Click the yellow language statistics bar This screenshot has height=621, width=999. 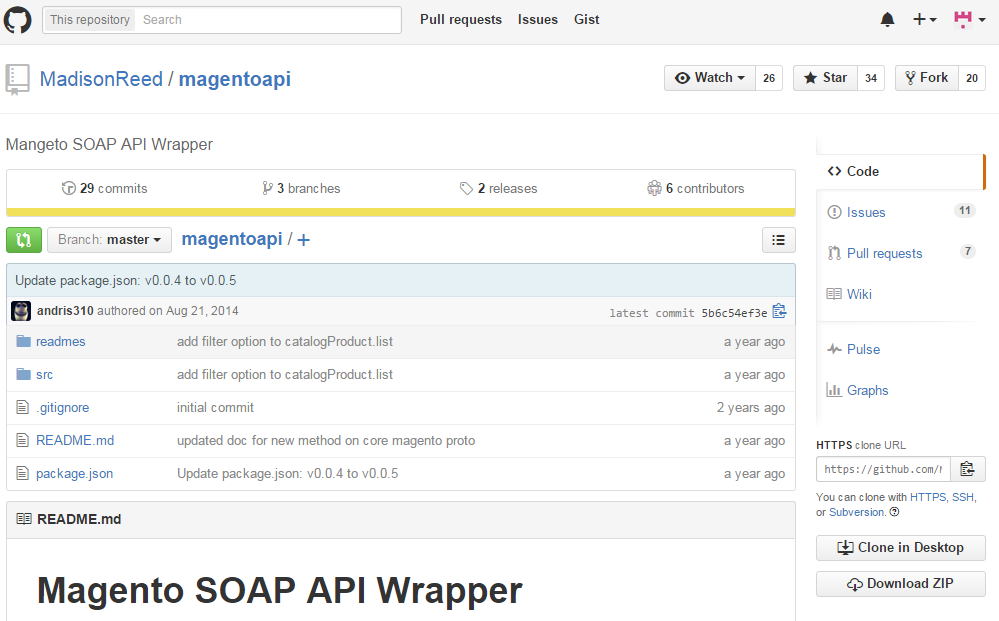point(400,212)
